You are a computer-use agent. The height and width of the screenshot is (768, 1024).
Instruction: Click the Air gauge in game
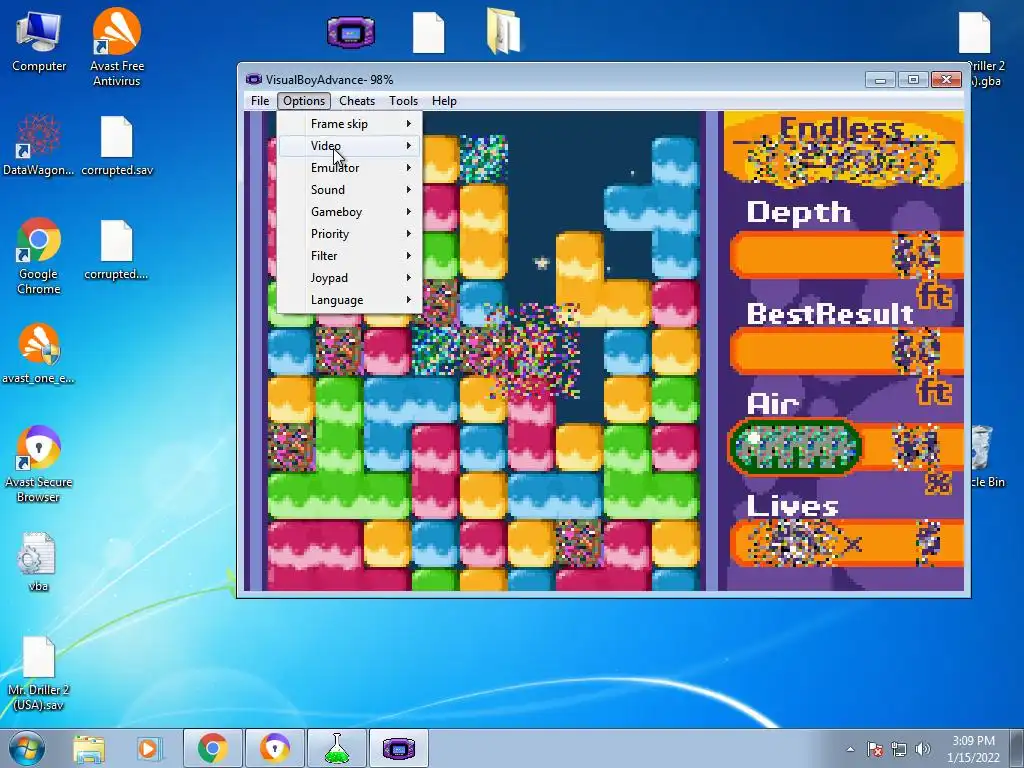(x=795, y=447)
